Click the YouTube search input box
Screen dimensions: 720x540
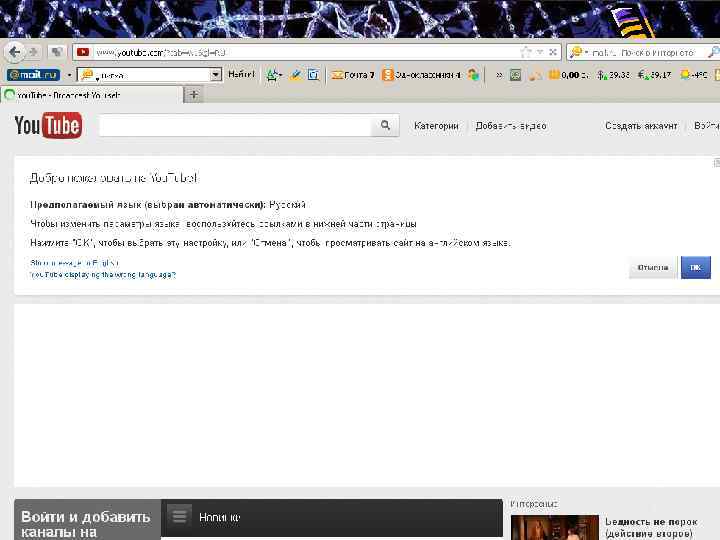[235, 125]
